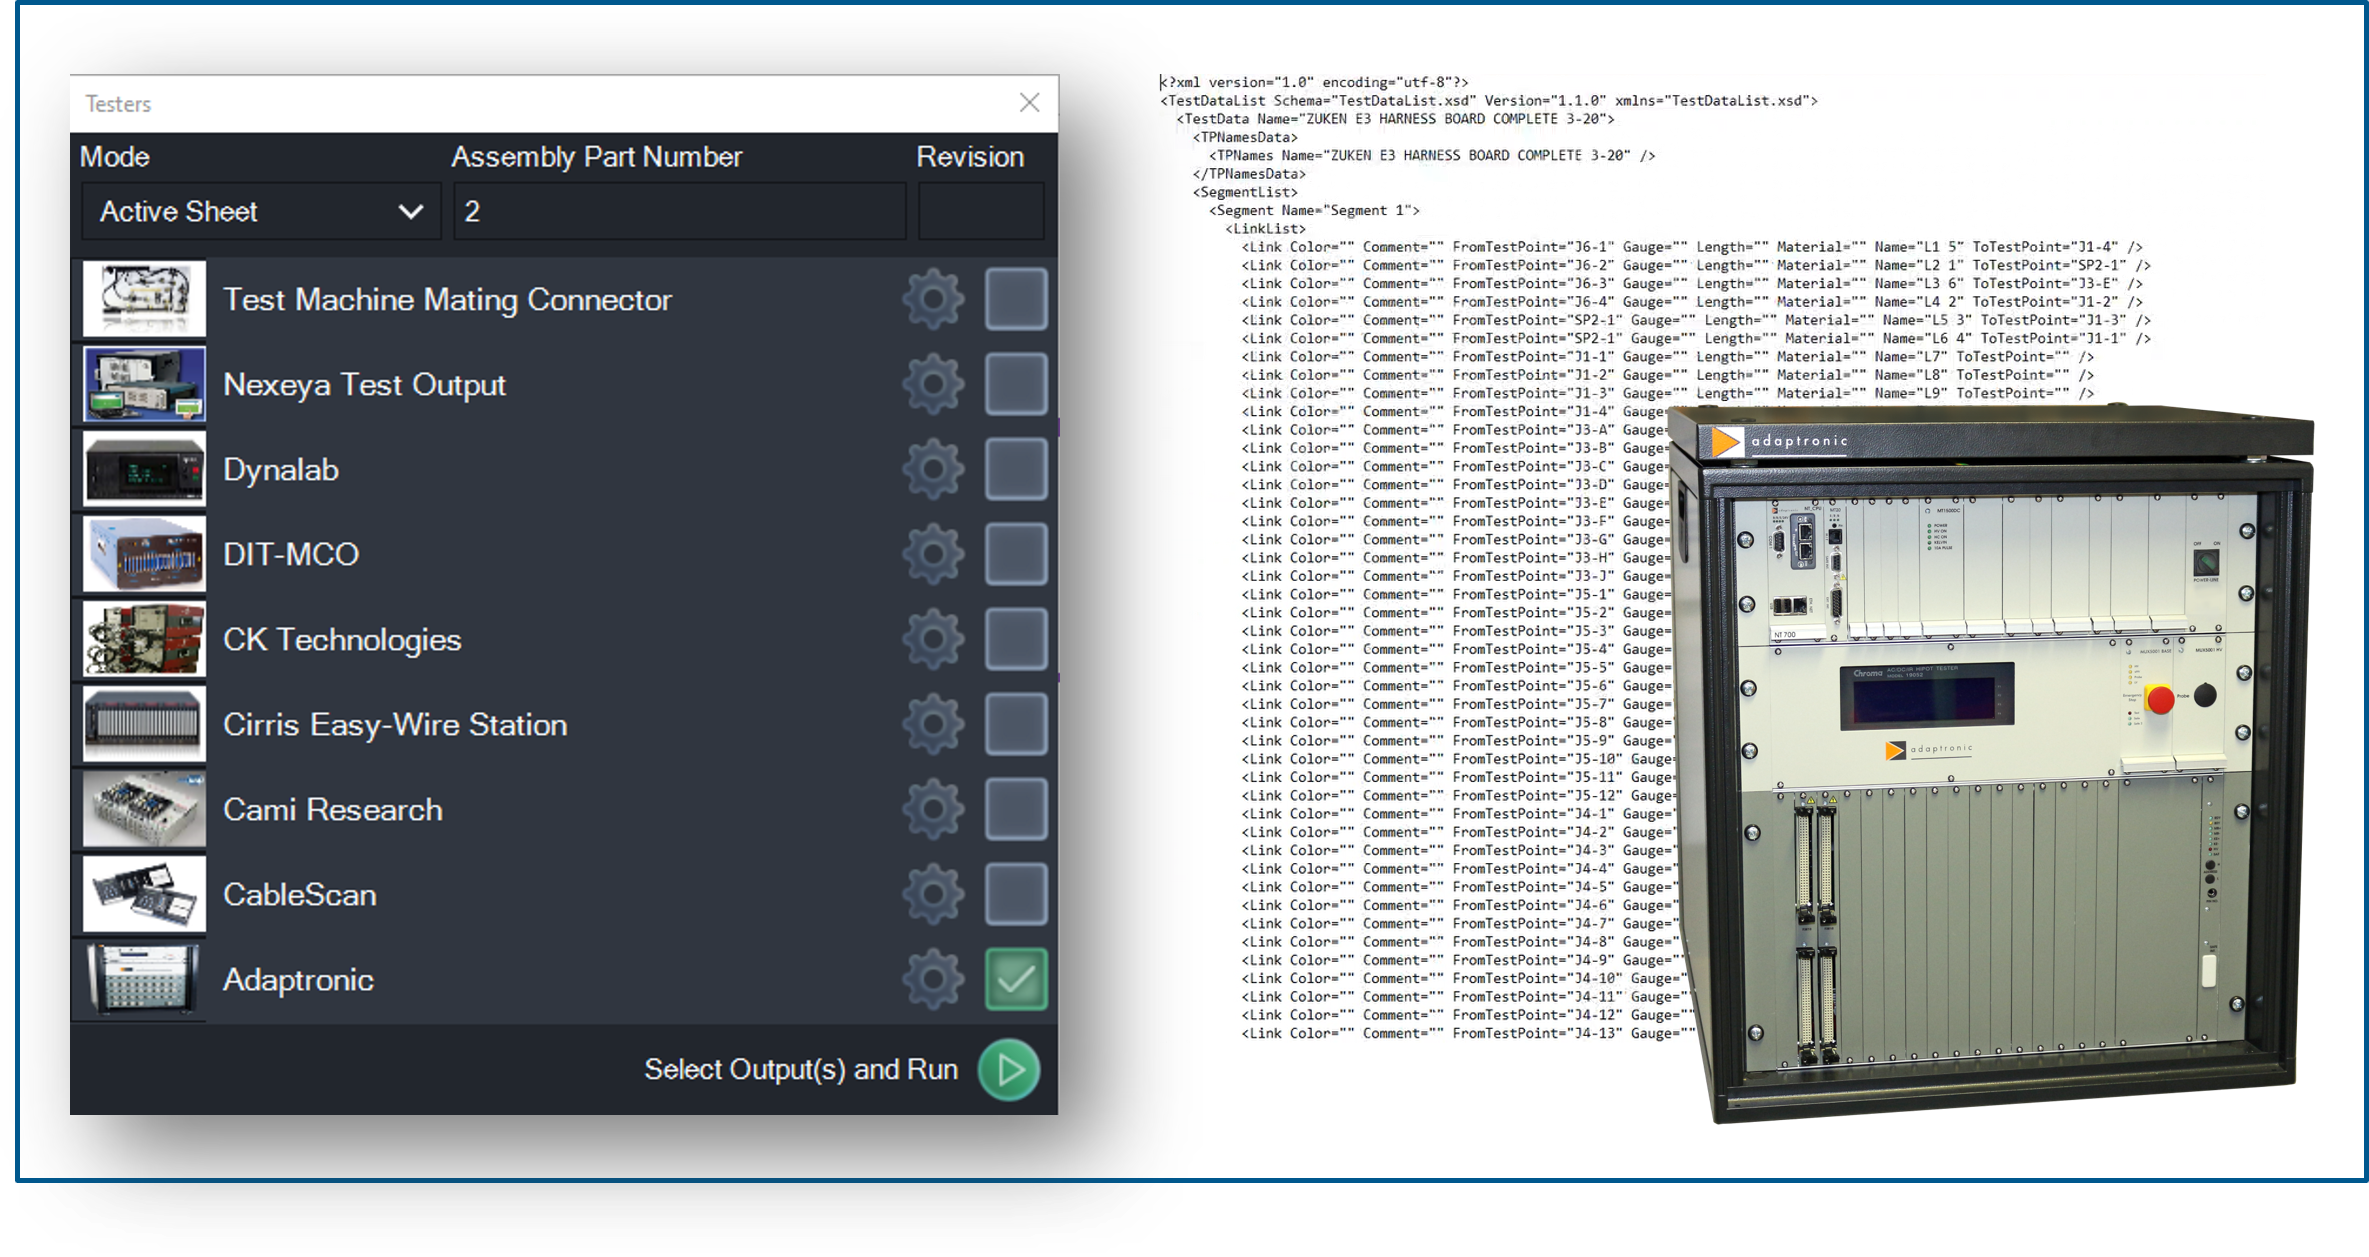Open Nexeya Test Output settings gear
The width and height of the screenshot is (2369, 1257).
coord(933,384)
